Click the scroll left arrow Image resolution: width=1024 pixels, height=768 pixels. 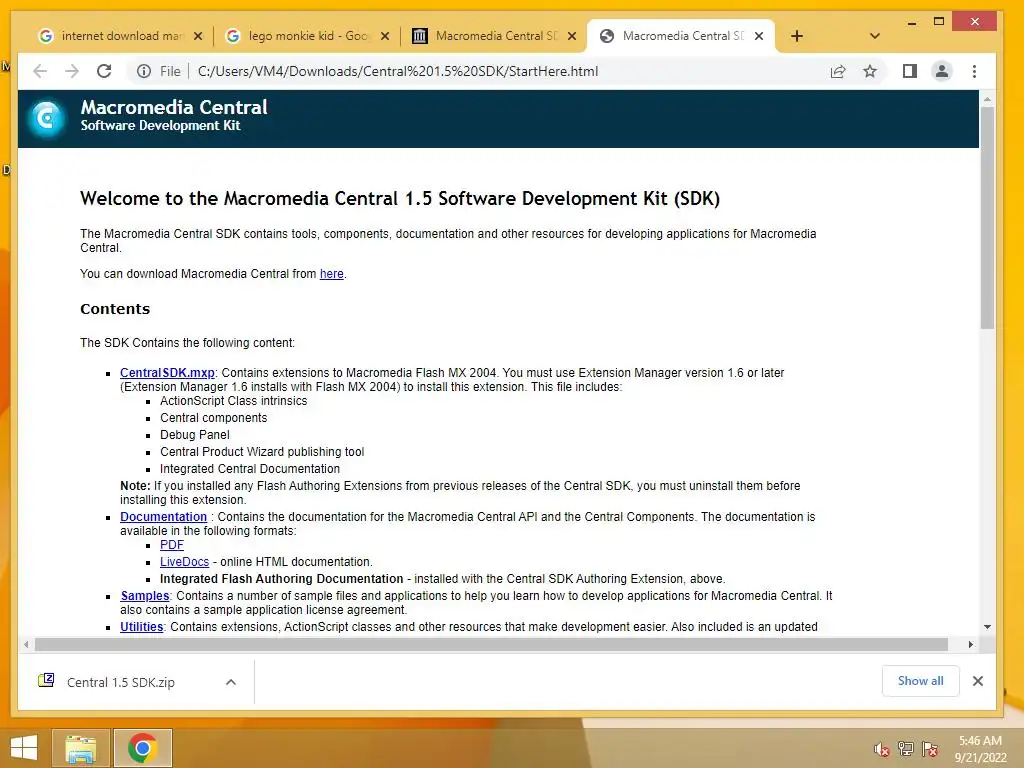click(25, 645)
